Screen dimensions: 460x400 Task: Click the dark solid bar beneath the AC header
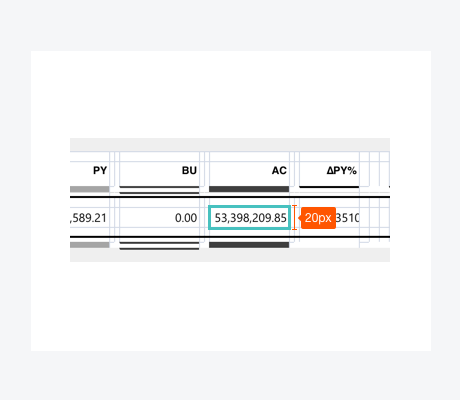249,189
